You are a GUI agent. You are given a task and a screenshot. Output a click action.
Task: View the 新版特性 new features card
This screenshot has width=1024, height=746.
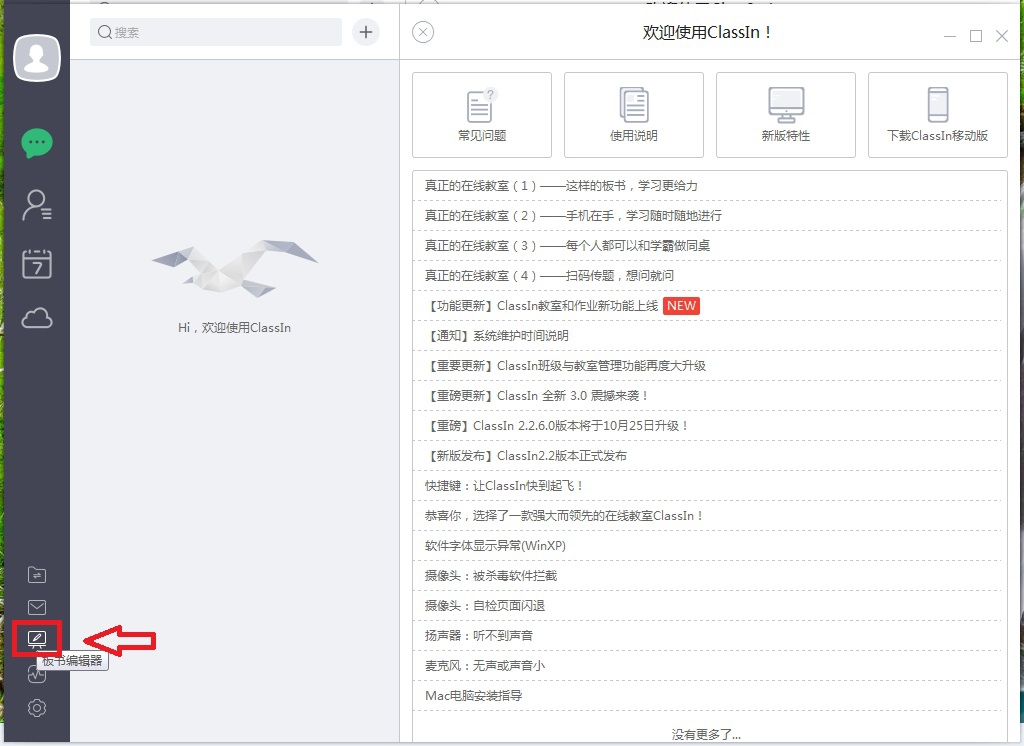(785, 114)
